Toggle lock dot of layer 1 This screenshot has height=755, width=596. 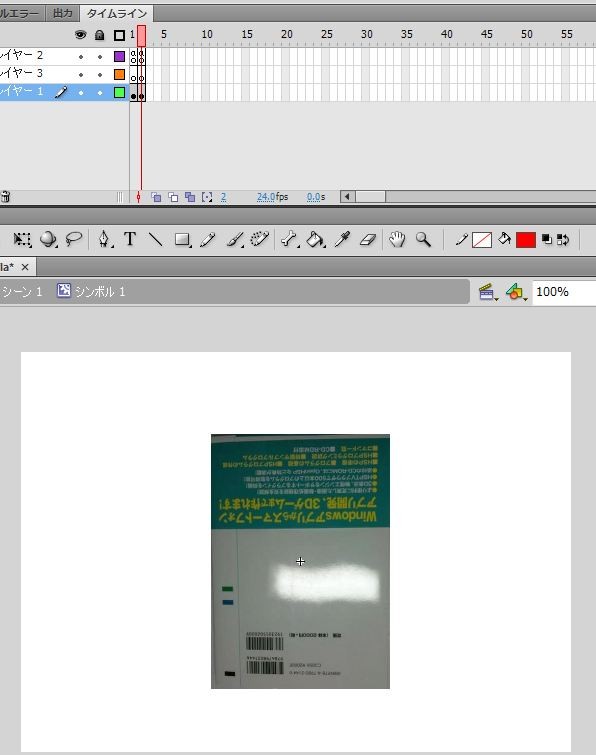pos(100,92)
